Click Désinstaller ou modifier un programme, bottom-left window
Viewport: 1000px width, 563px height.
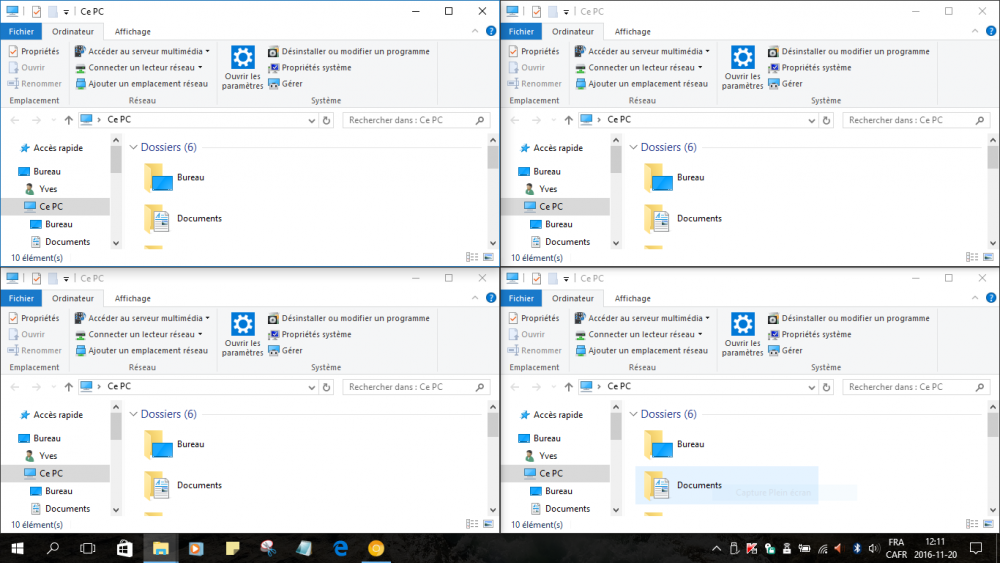(x=349, y=318)
